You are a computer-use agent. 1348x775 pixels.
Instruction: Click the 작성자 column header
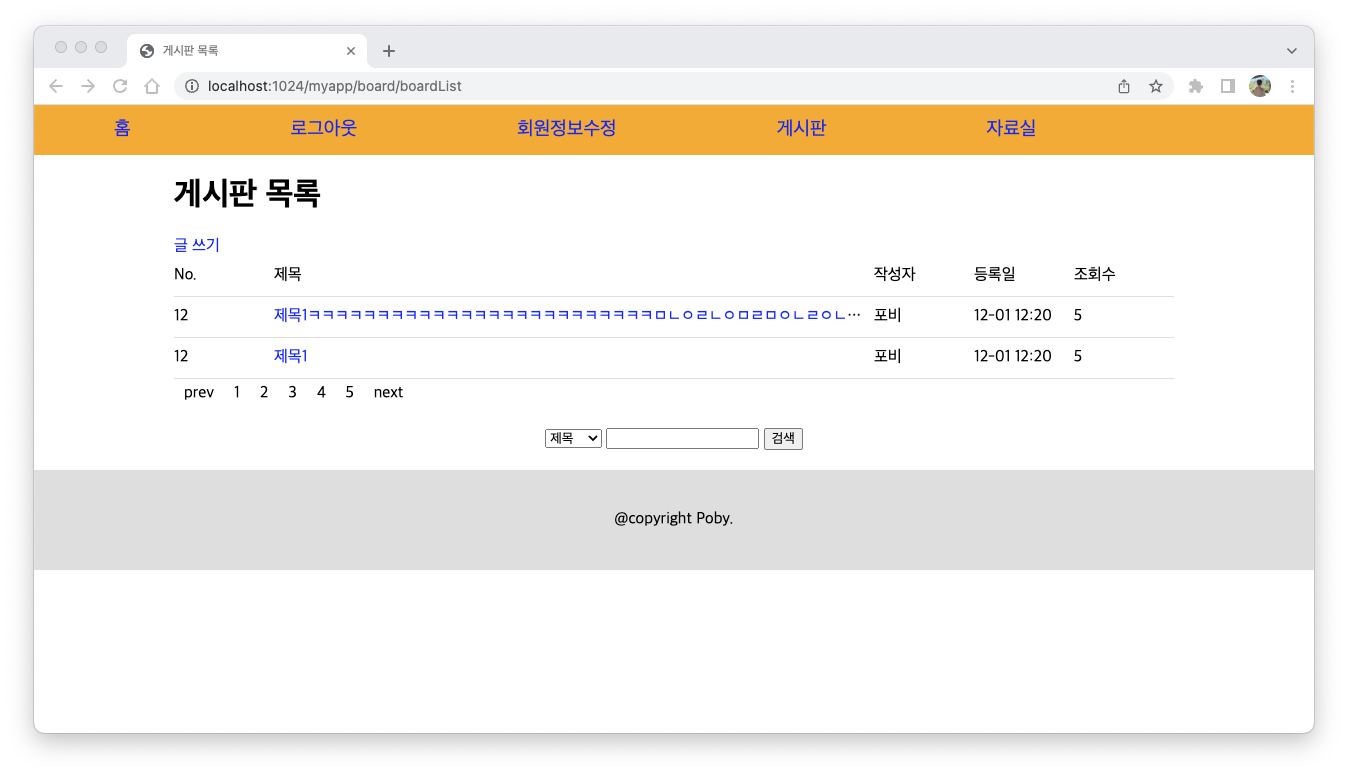895,274
